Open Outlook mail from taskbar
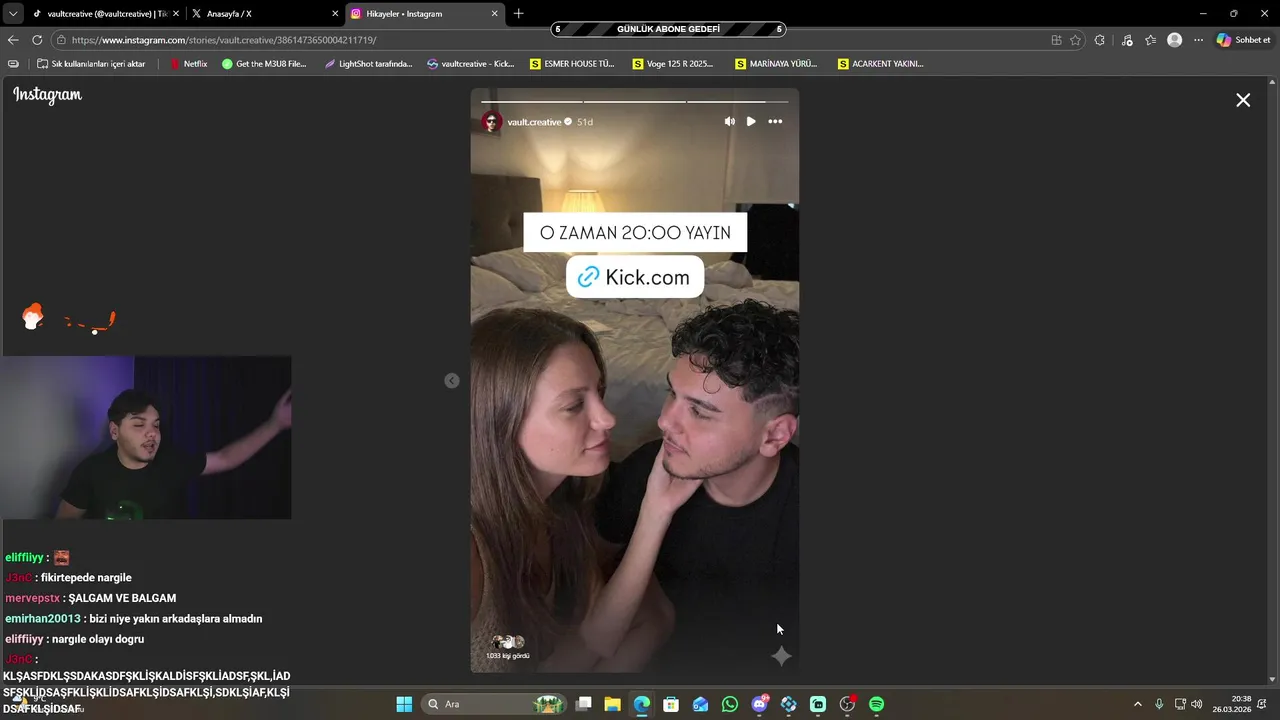 pyautogui.click(x=700, y=704)
